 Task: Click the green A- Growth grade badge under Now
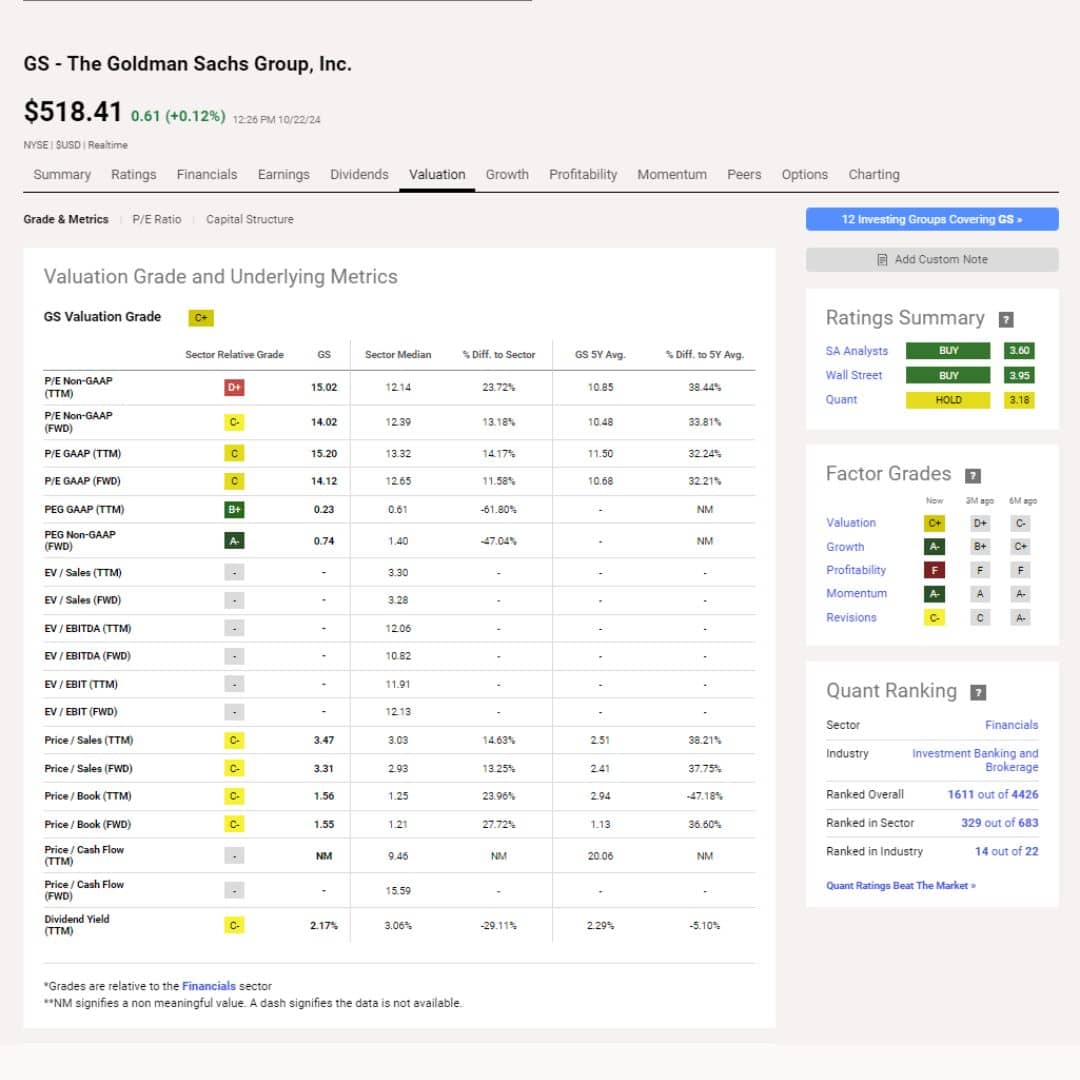pyautogui.click(x=934, y=547)
